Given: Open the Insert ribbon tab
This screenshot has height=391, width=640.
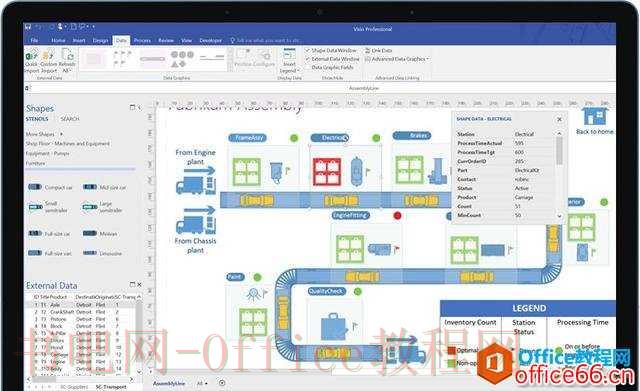Looking at the screenshot, I should 79,40.
